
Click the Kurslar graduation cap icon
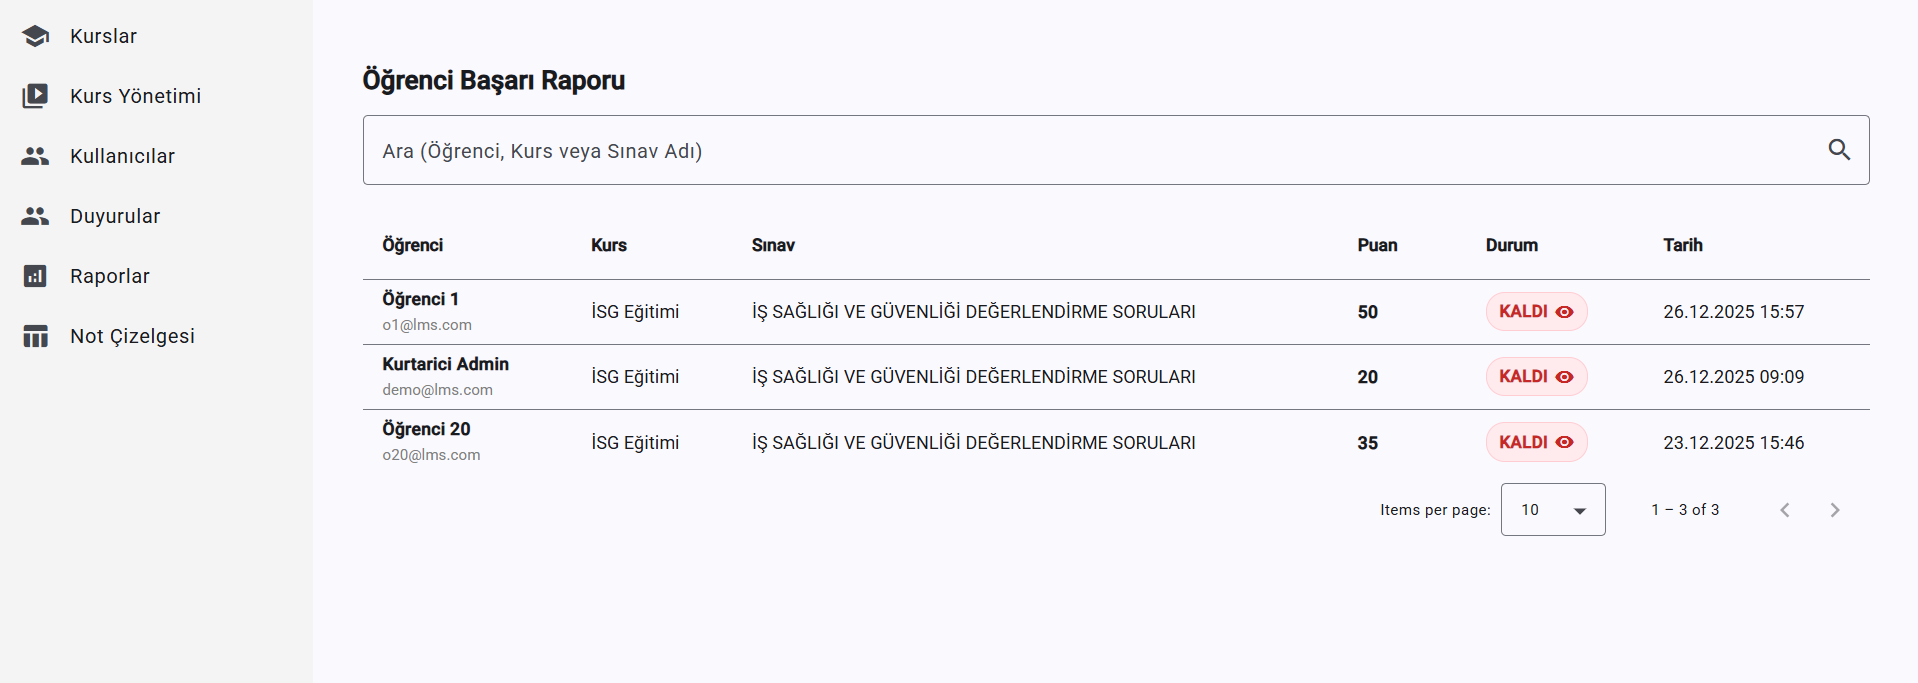click(x=35, y=36)
